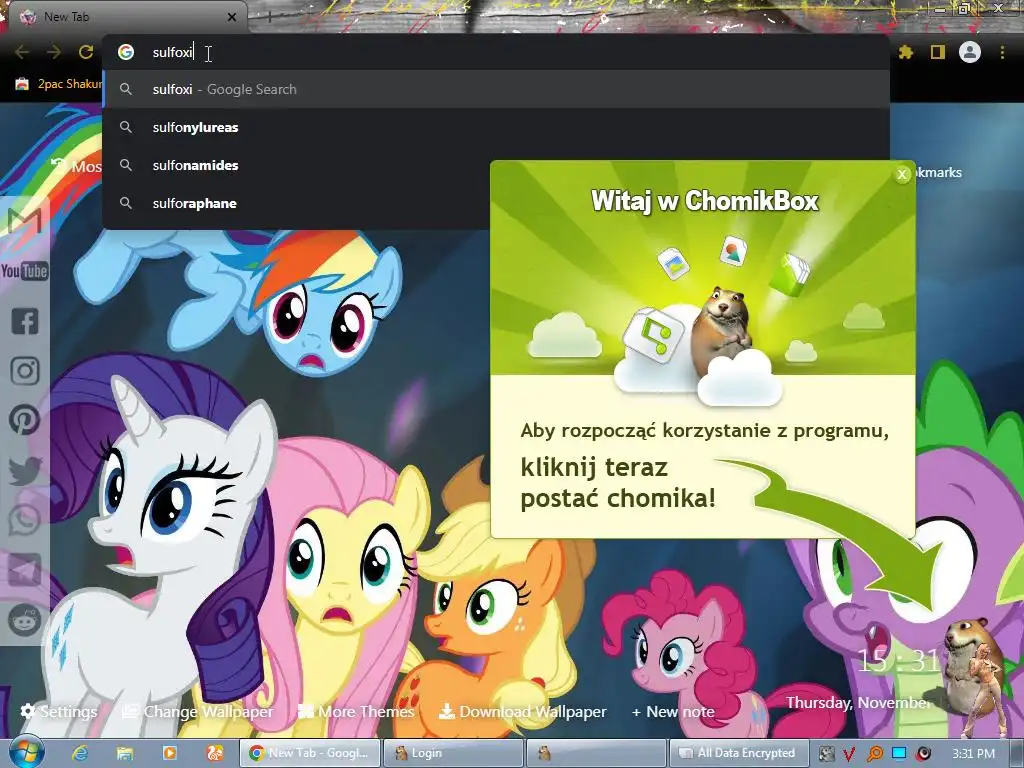Screen dimensions: 1024x768
Task: Open the Chrome profile avatar
Action: [x=970, y=52]
